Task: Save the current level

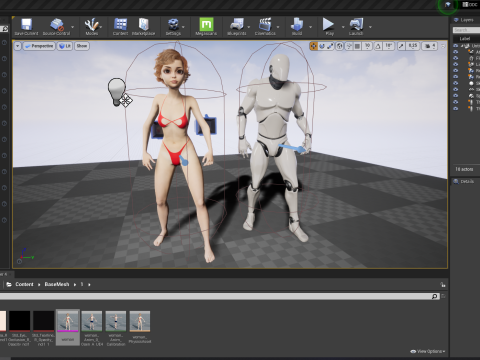Action: [x=26, y=27]
